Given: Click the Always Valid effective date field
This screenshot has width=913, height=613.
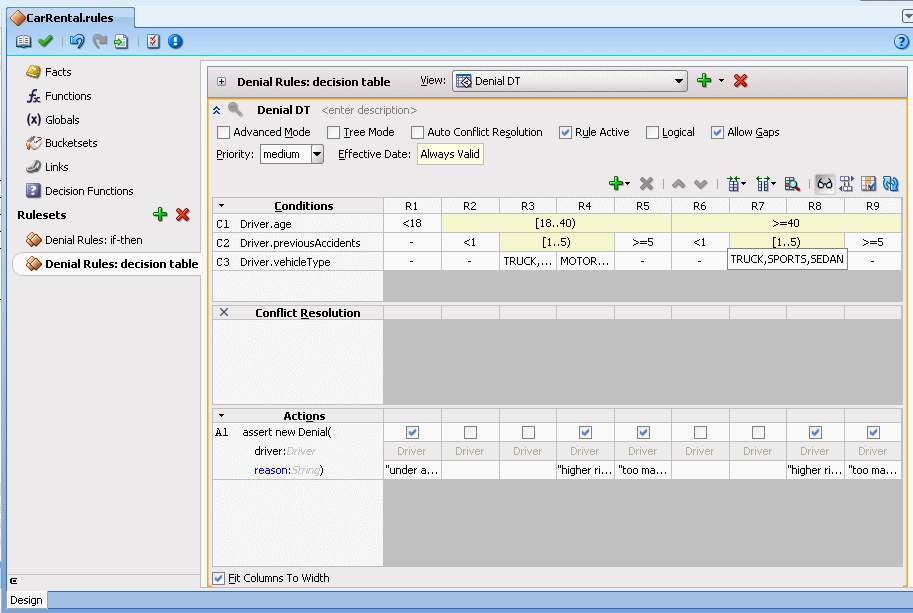Looking at the screenshot, I should pos(450,154).
